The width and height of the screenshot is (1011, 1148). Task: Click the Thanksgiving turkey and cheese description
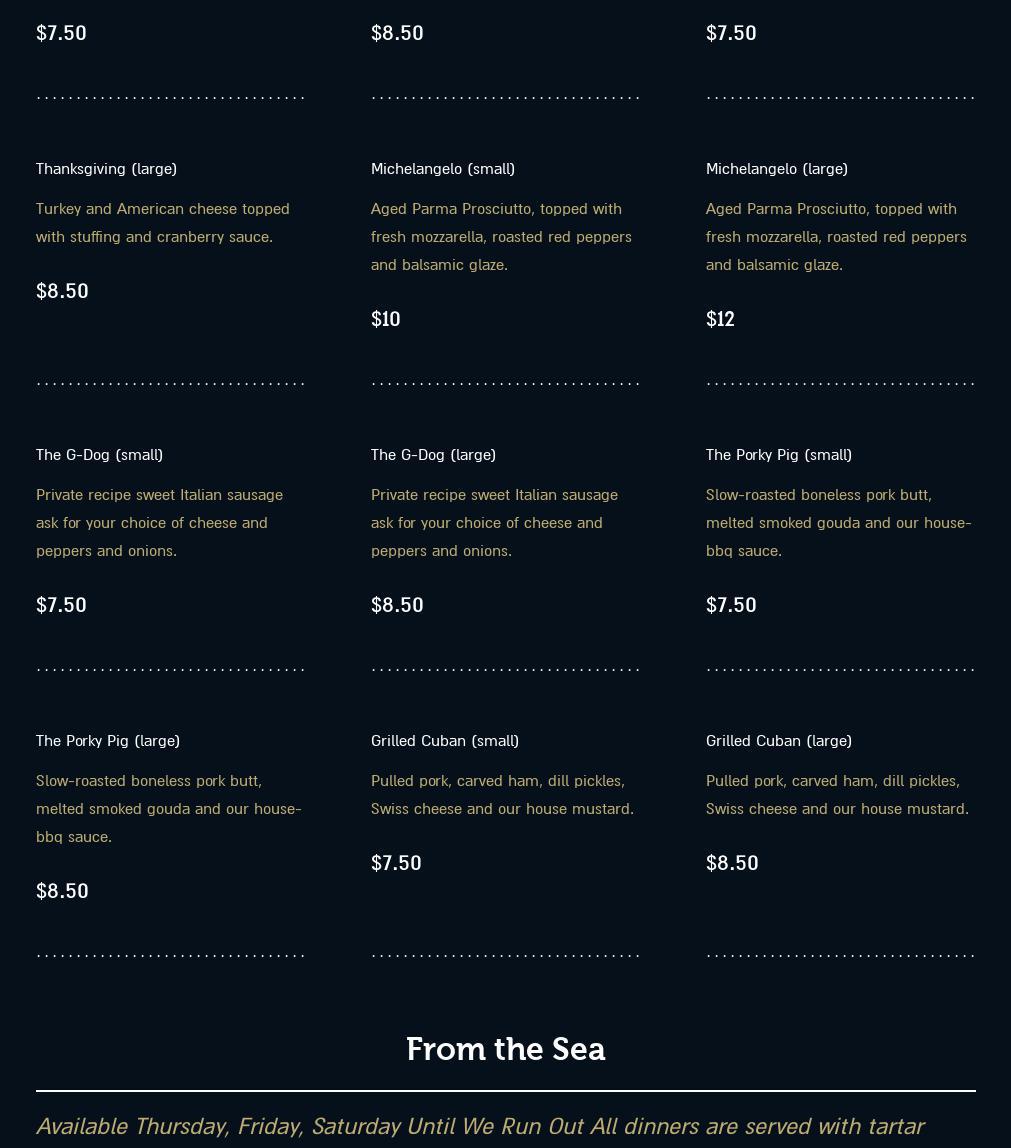(163, 223)
